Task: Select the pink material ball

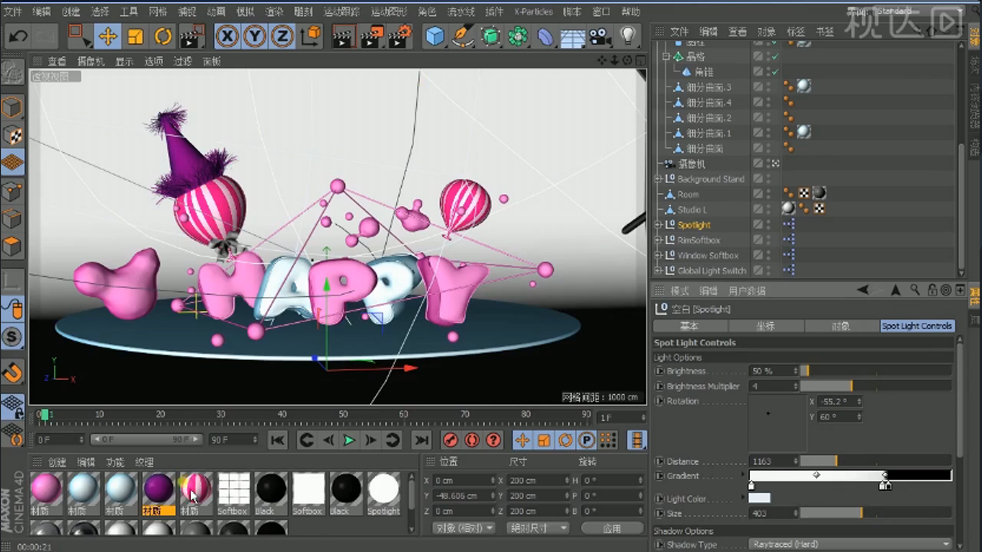Action: tap(46, 489)
